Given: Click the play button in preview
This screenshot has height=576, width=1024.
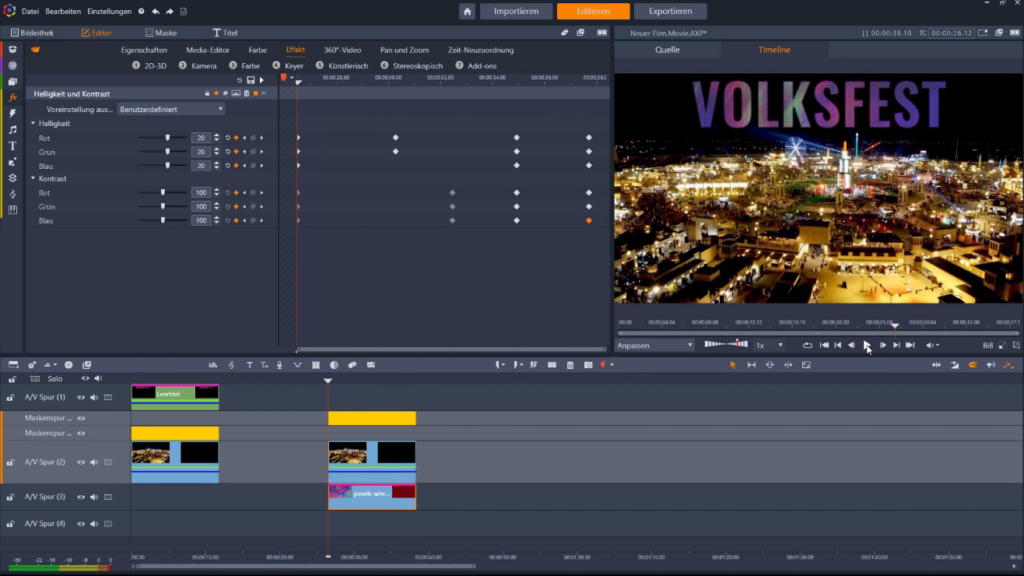Looking at the screenshot, I should click(x=867, y=345).
